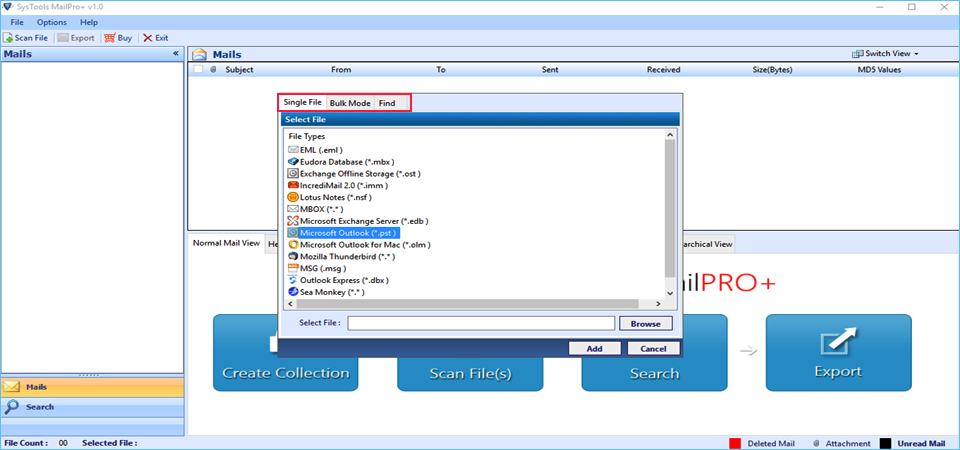960x450 pixels.
Task: Select Mozilla Thunderbird (*.*) file type
Action: click(342, 257)
